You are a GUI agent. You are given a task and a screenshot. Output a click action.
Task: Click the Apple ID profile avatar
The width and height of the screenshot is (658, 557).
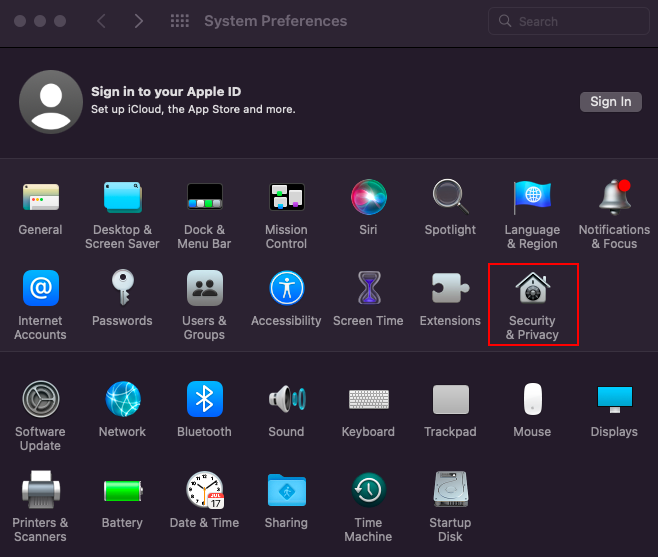pyautogui.click(x=51, y=102)
